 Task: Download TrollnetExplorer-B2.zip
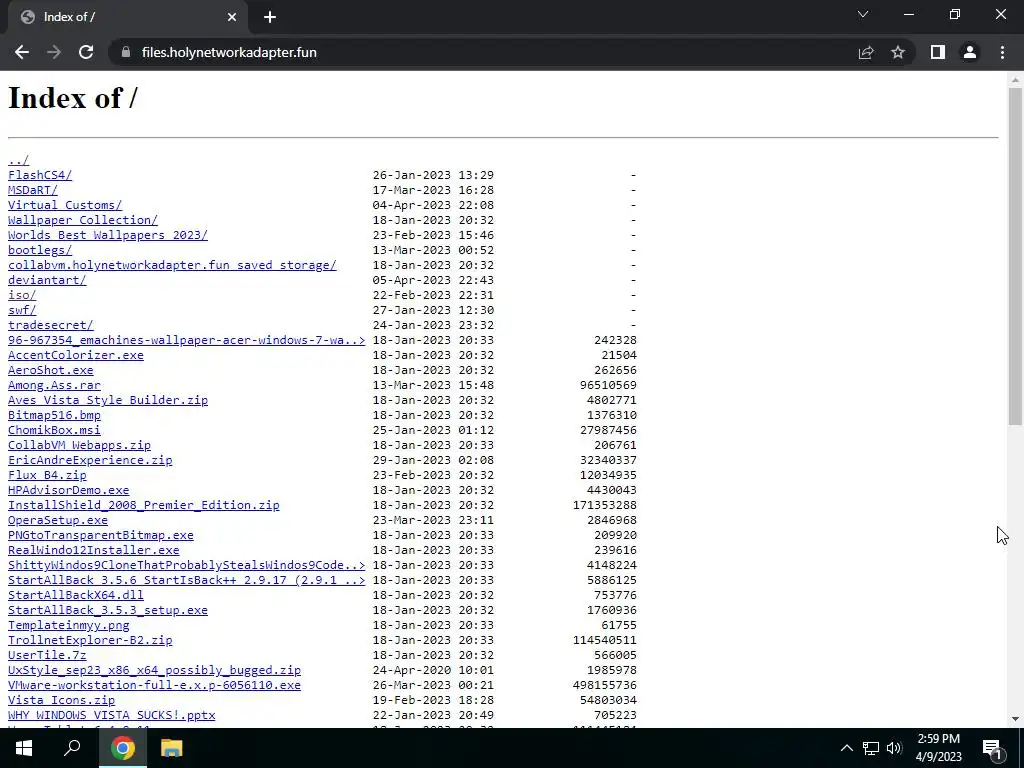(90, 641)
